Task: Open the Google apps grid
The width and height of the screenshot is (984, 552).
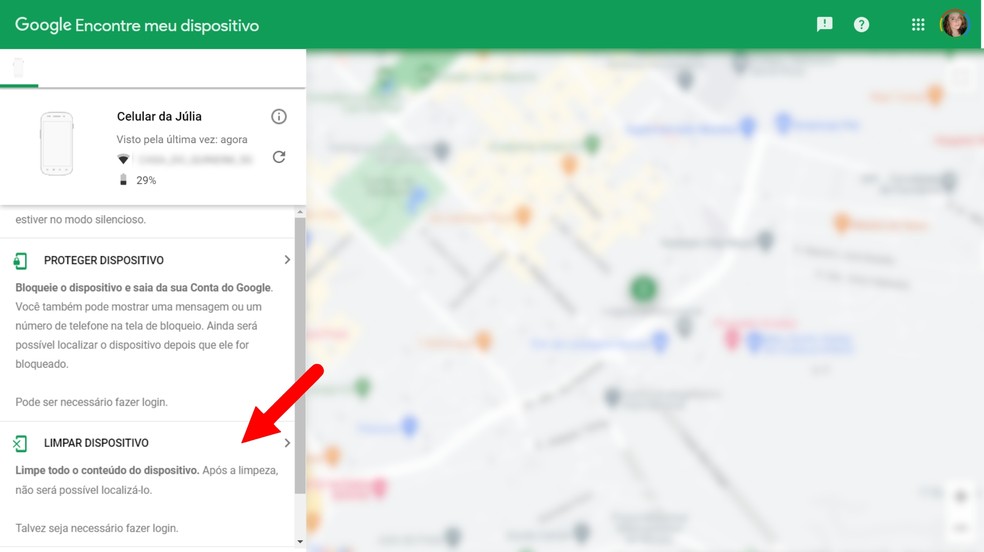Action: coord(917,24)
